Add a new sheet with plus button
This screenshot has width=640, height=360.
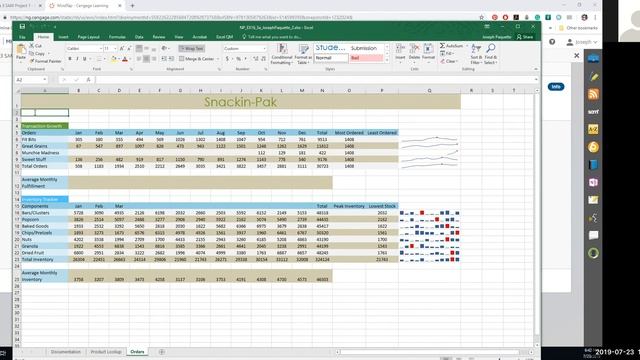[162, 352]
